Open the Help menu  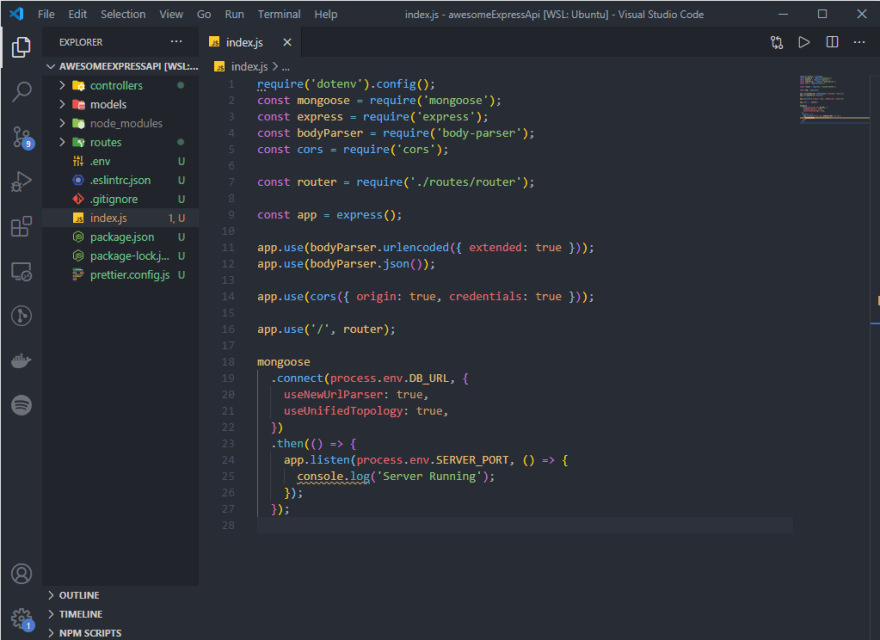[326, 14]
